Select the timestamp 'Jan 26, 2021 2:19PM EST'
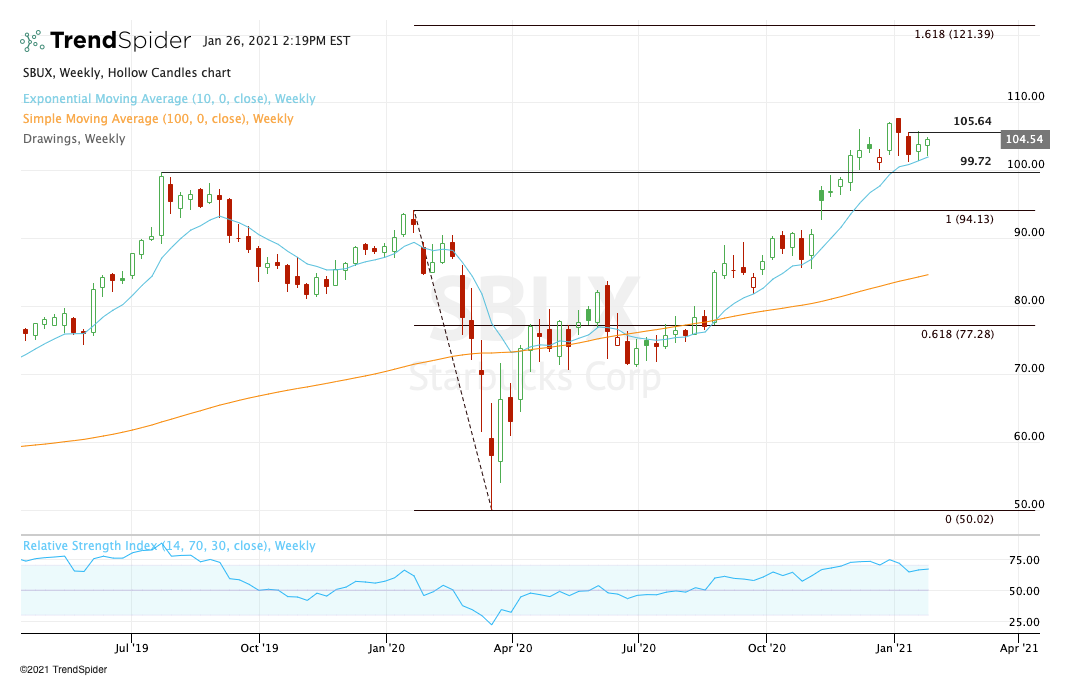 (x=276, y=41)
